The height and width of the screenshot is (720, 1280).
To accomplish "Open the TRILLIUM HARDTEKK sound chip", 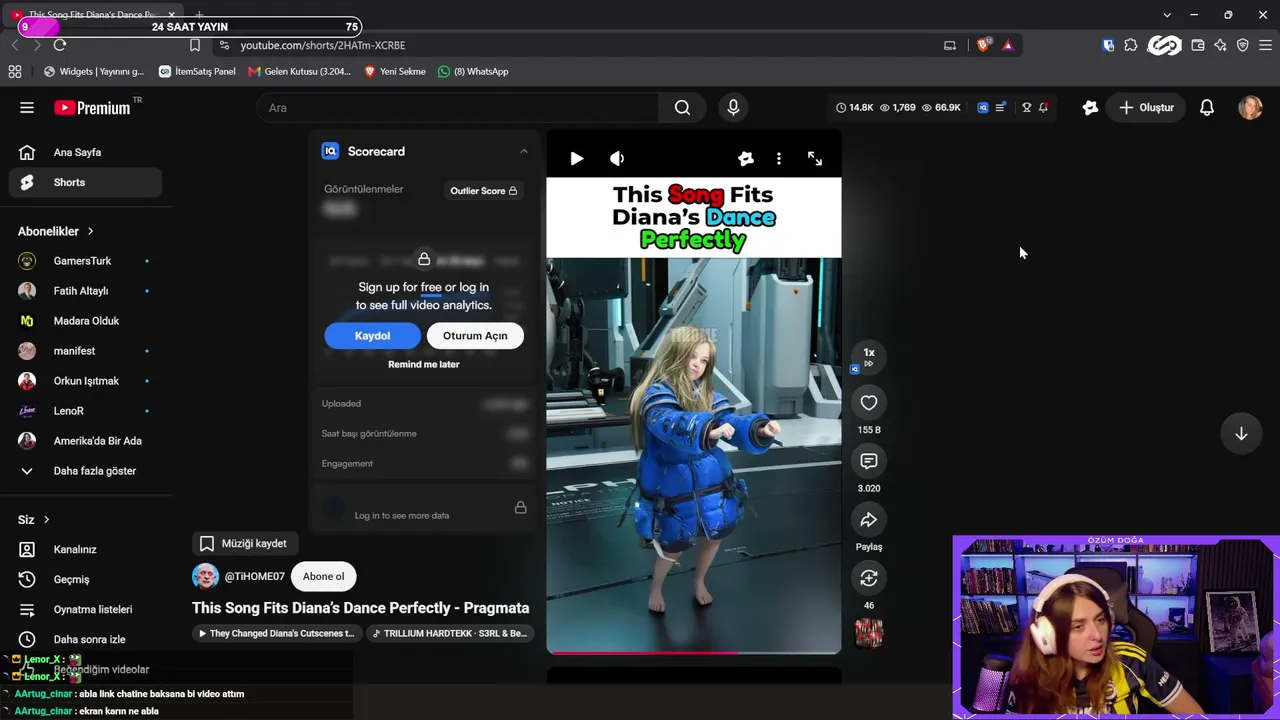I will [x=450, y=633].
